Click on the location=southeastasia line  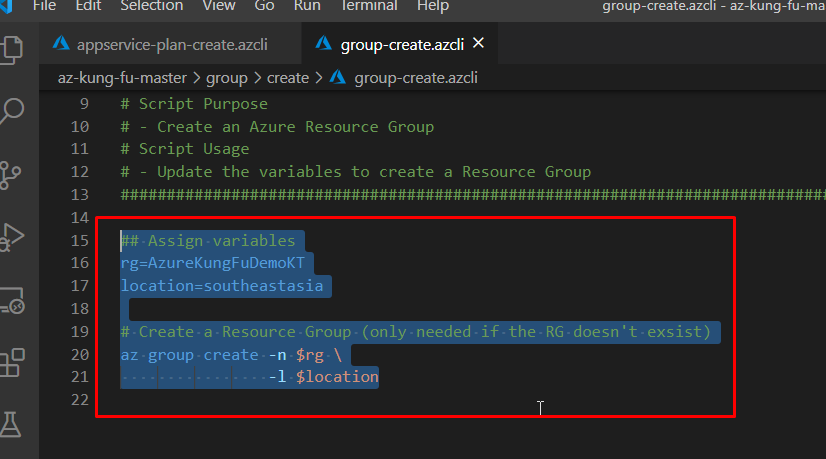point(222,286)
